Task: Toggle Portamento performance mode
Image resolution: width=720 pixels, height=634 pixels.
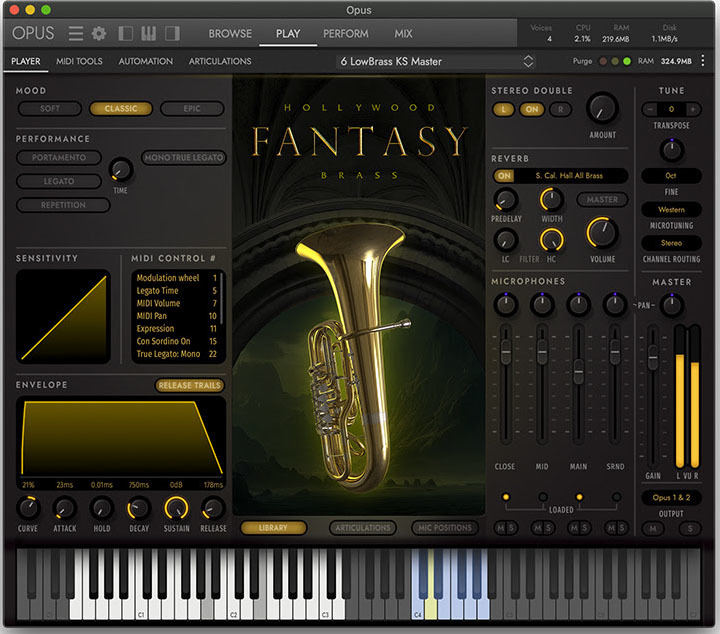Action: click(x=59, y=157)
